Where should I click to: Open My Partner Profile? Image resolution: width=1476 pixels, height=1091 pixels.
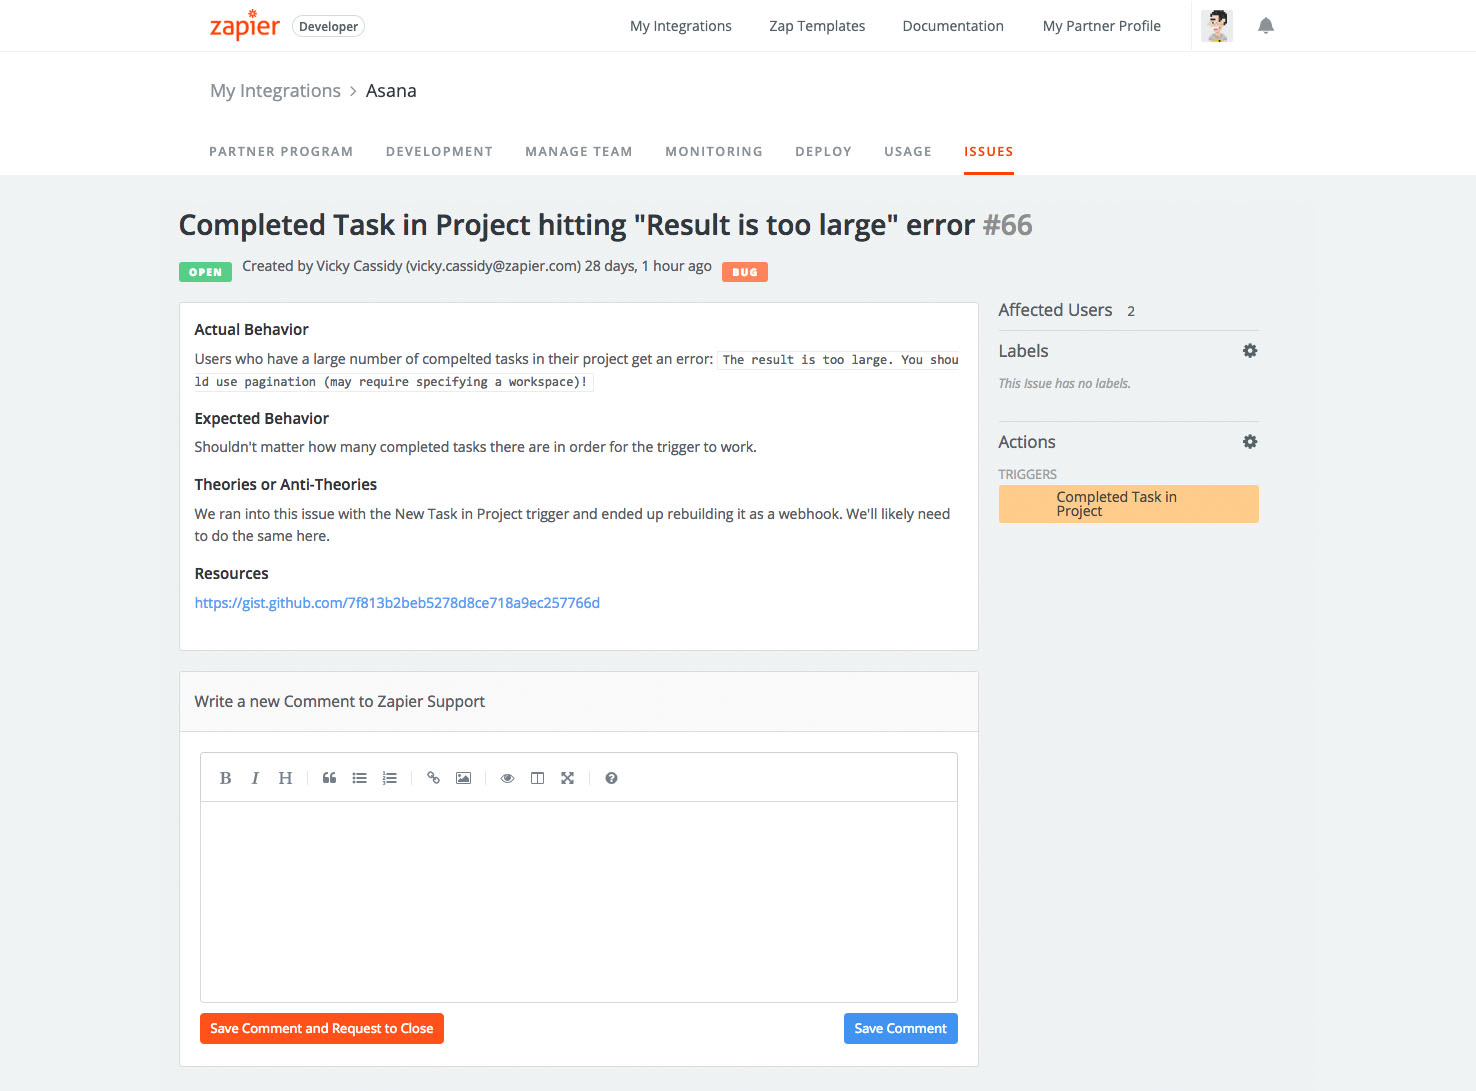pos(1102,26)
